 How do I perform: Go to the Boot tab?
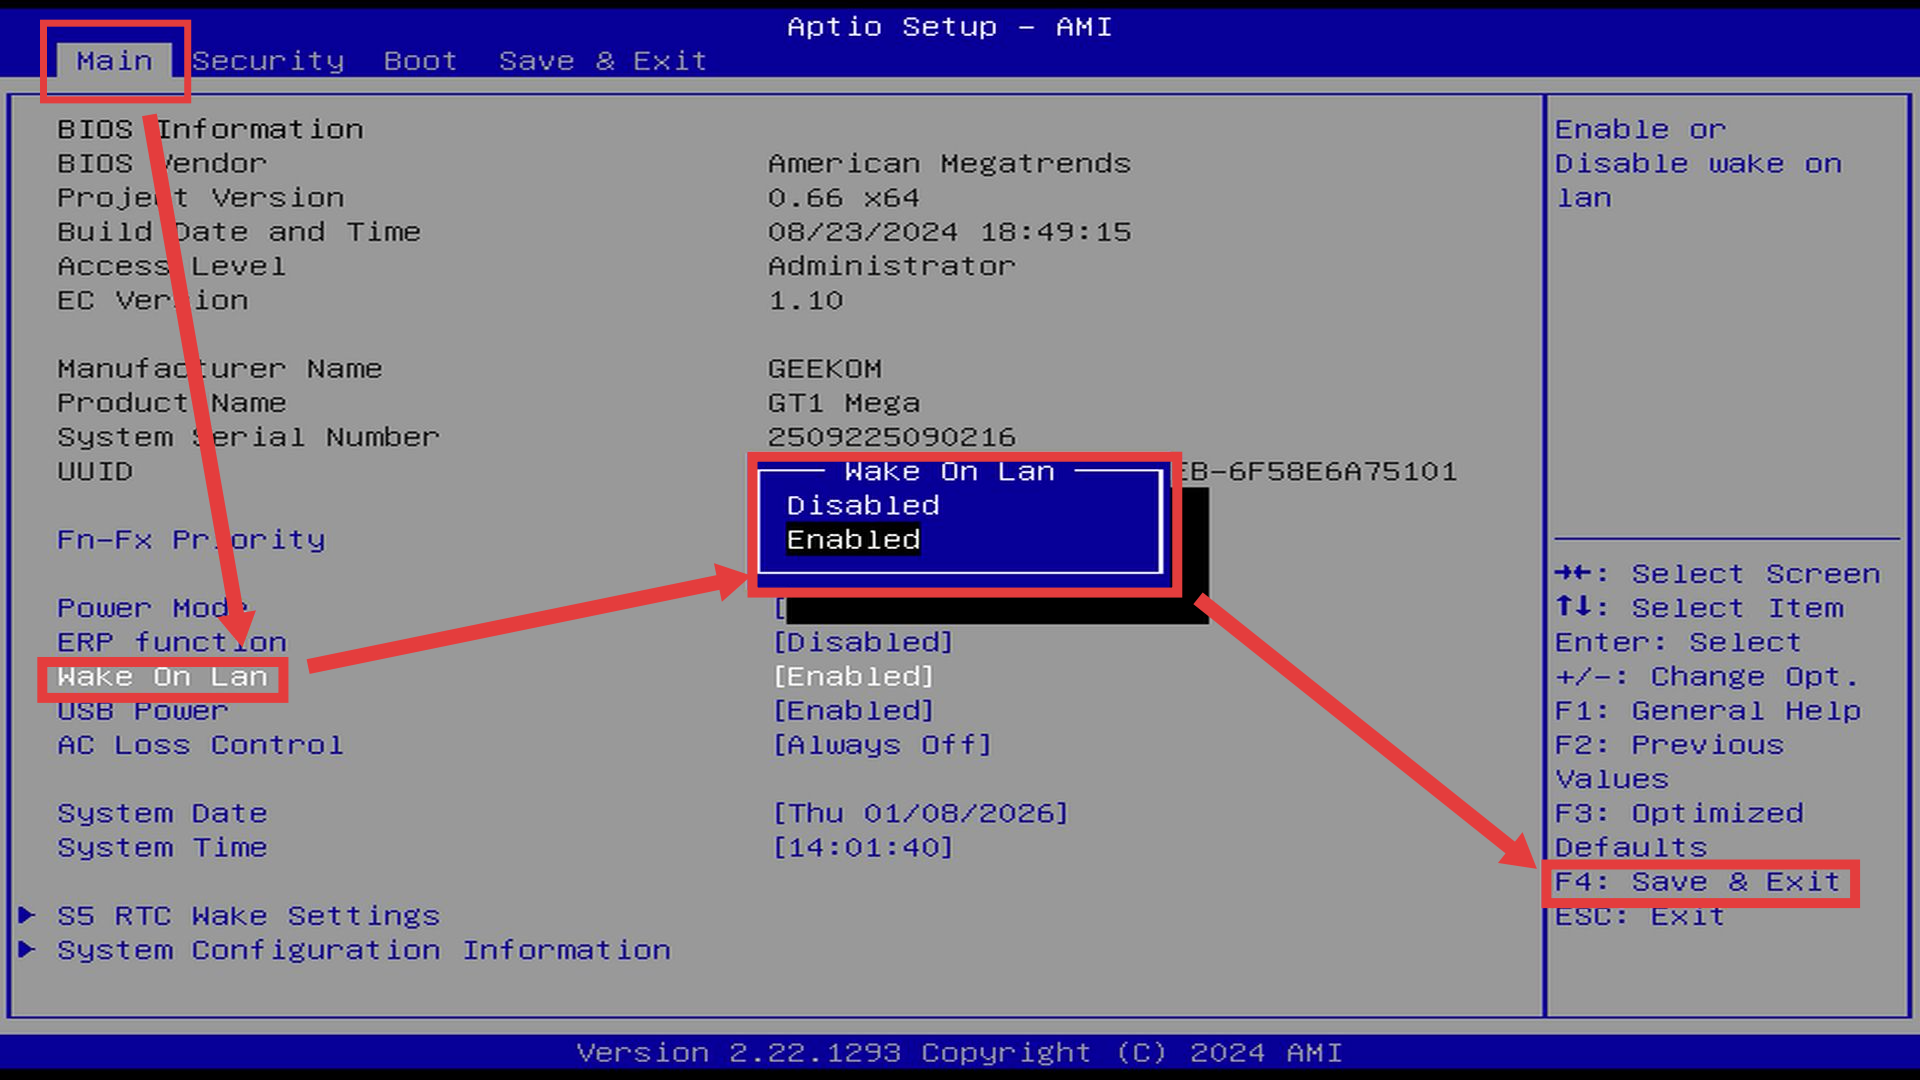pos(420,61)
